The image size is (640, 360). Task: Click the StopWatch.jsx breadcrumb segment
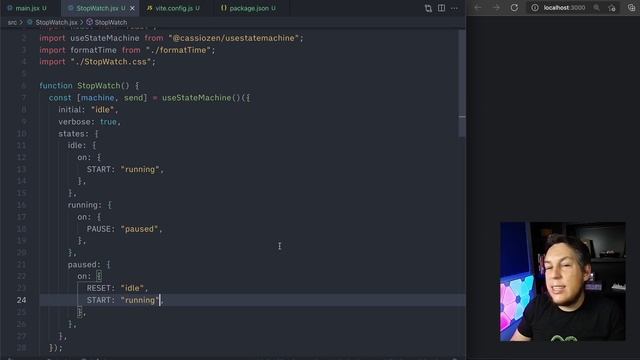(56, 22)
